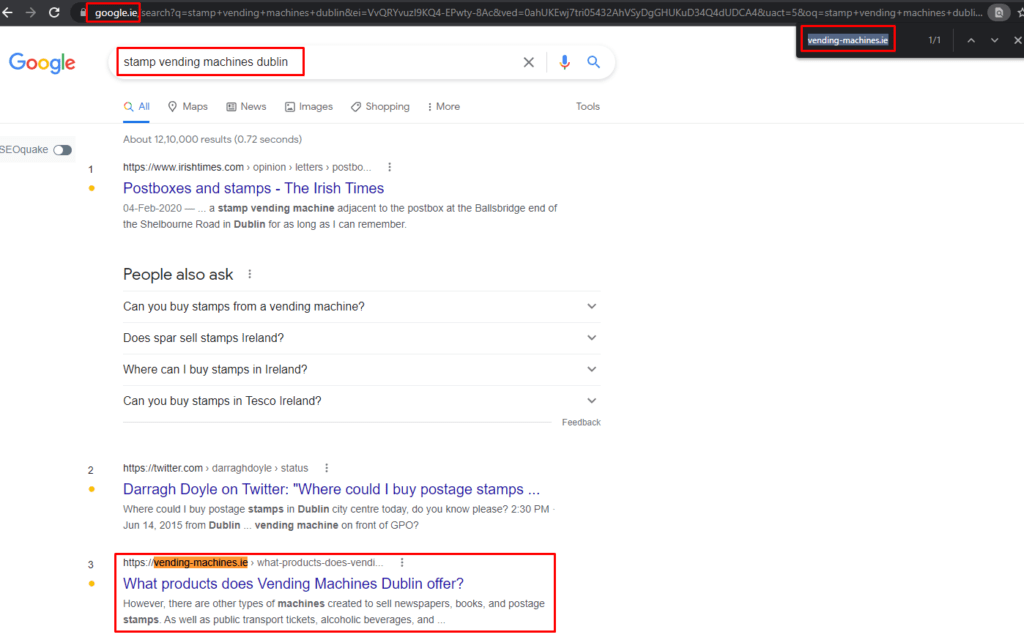1024x640 pixels.
Task: Open three-dot menu beside People also ask
Action: coord(249,274)
